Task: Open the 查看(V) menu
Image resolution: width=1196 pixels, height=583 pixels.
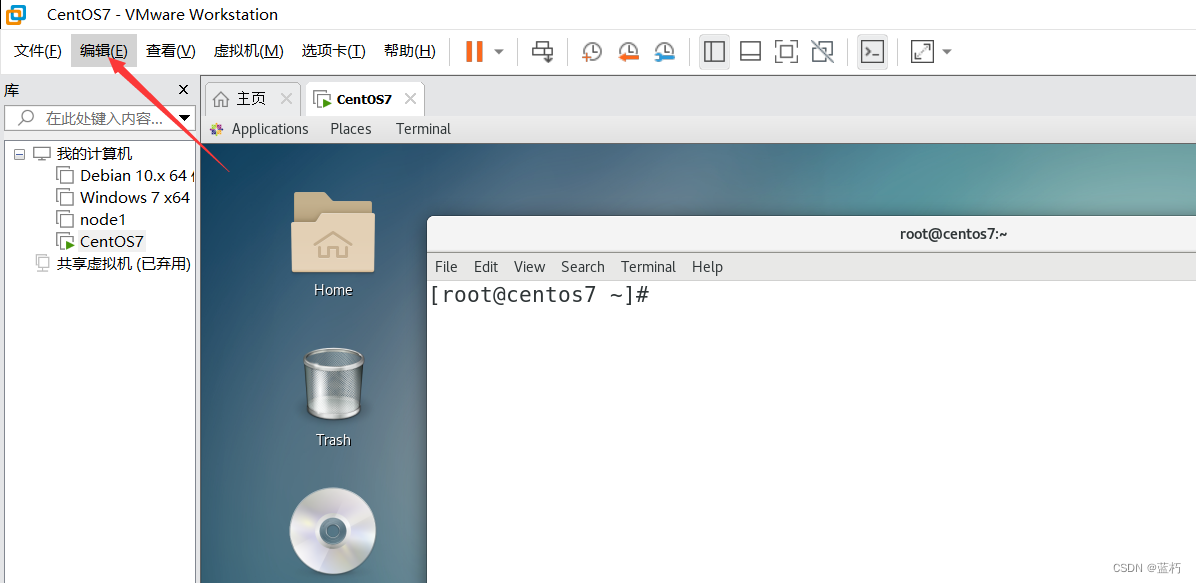Action: (x=171, y=51)
